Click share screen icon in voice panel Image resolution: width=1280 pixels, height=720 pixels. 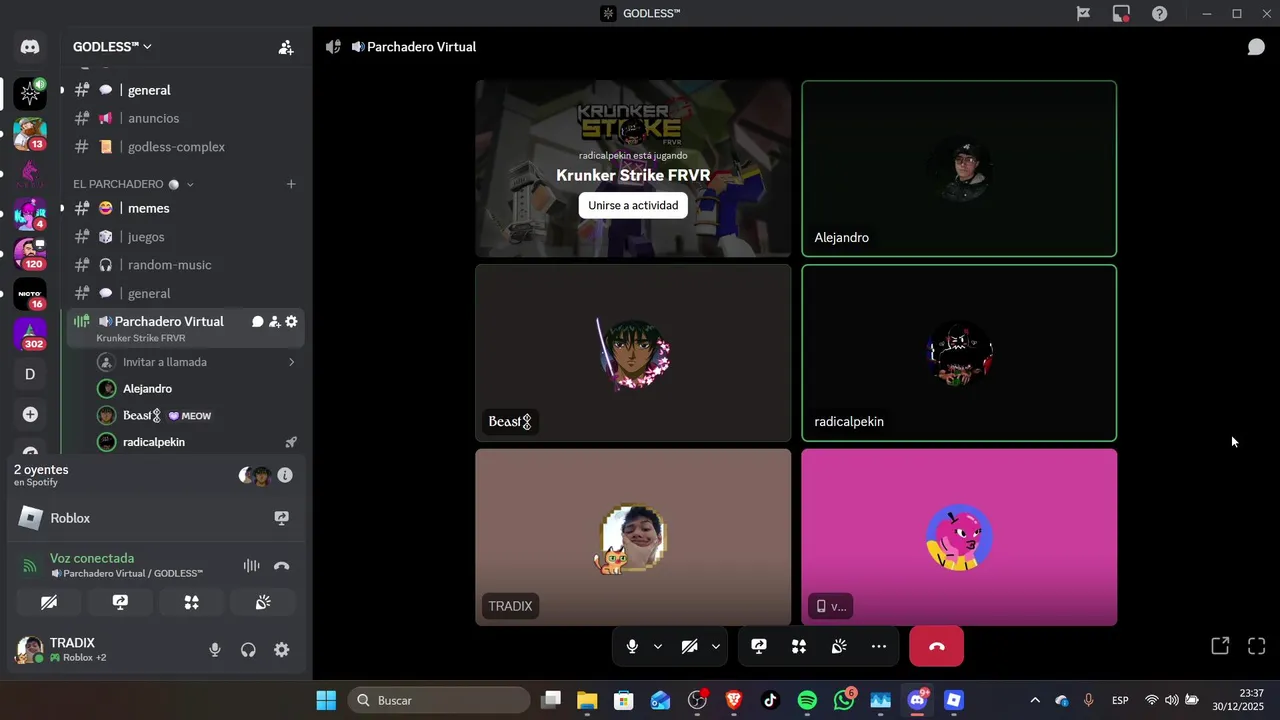tap(120, 602)
